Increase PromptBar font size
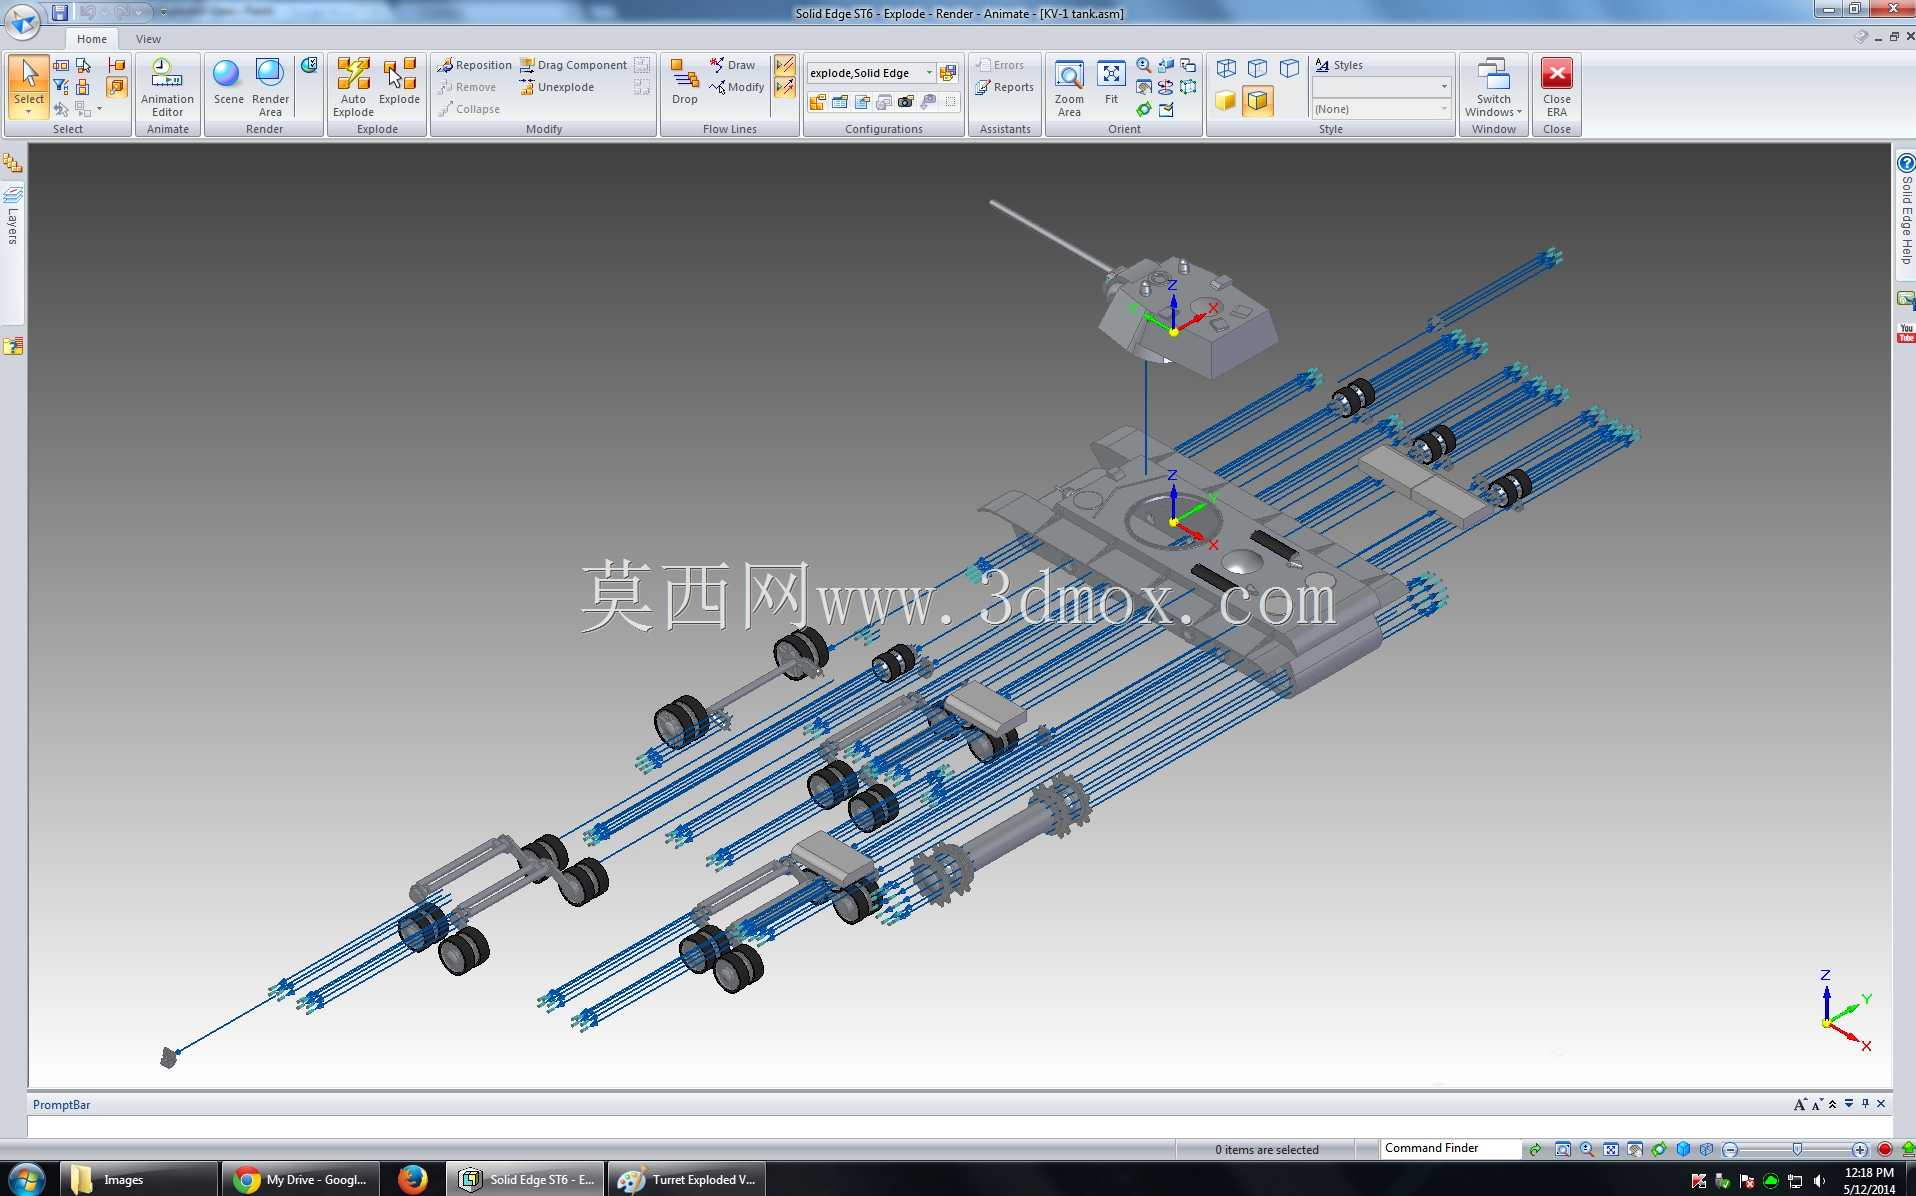 pyautogui.click(x=1800, y=1104)
